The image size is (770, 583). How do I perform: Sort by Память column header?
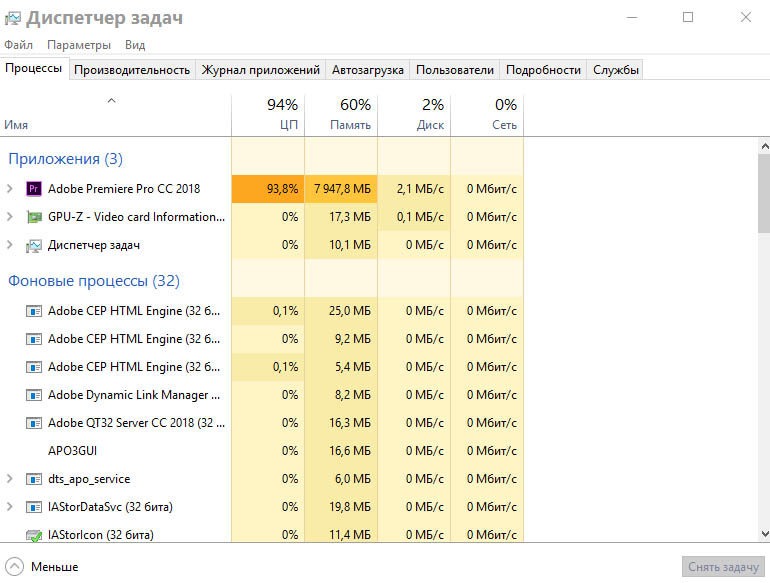341,115
